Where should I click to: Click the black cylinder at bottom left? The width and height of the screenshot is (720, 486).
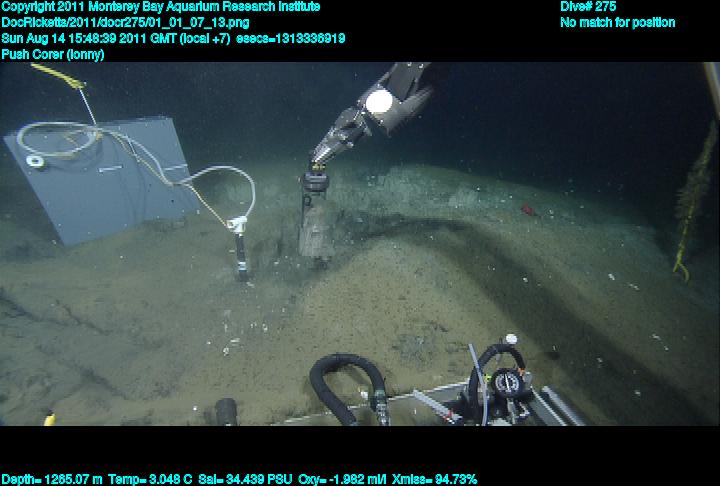tap(226, 411)
